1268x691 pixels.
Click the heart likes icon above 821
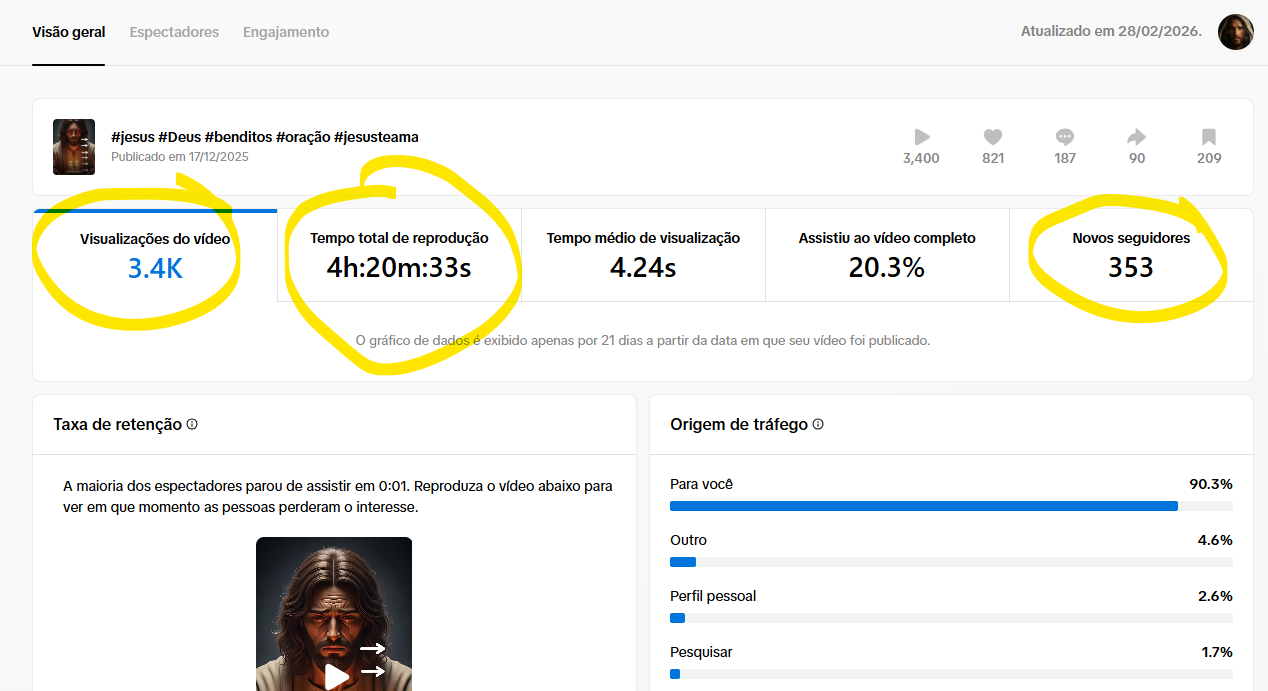click(993, 137)
